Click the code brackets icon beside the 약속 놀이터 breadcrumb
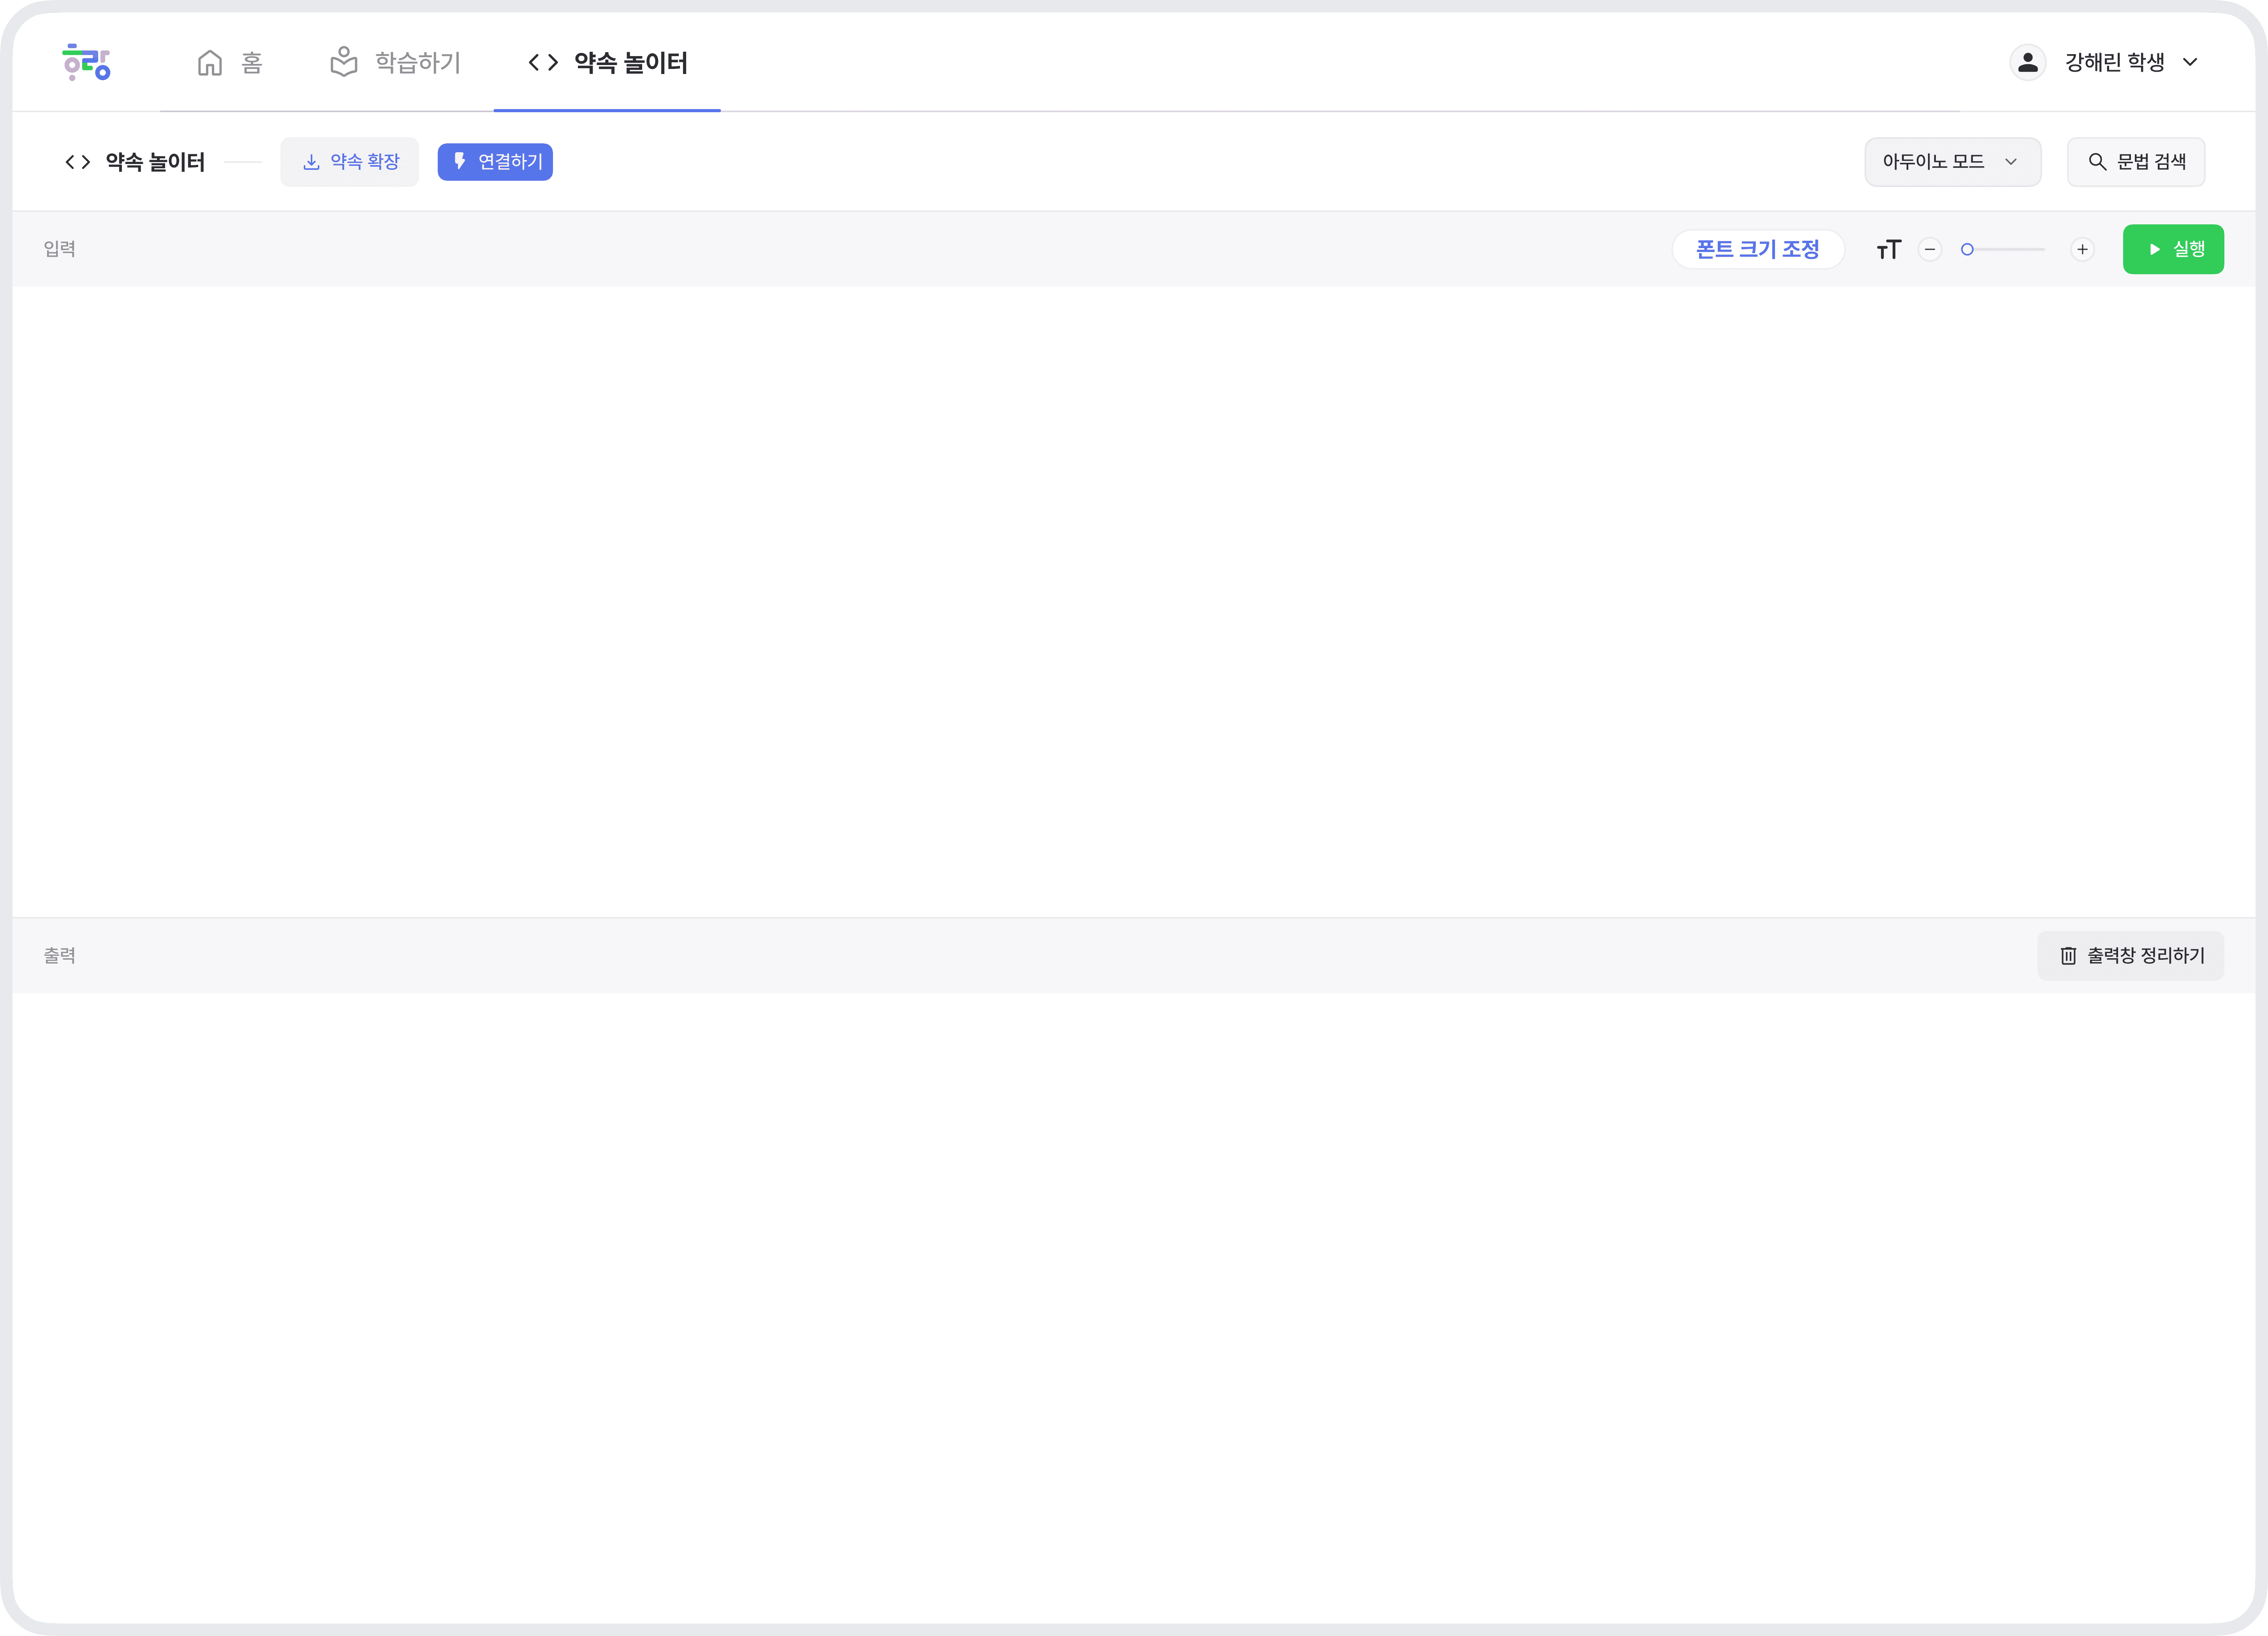The width and height of the screenshot is (2268, 1636). pos(78,162)
